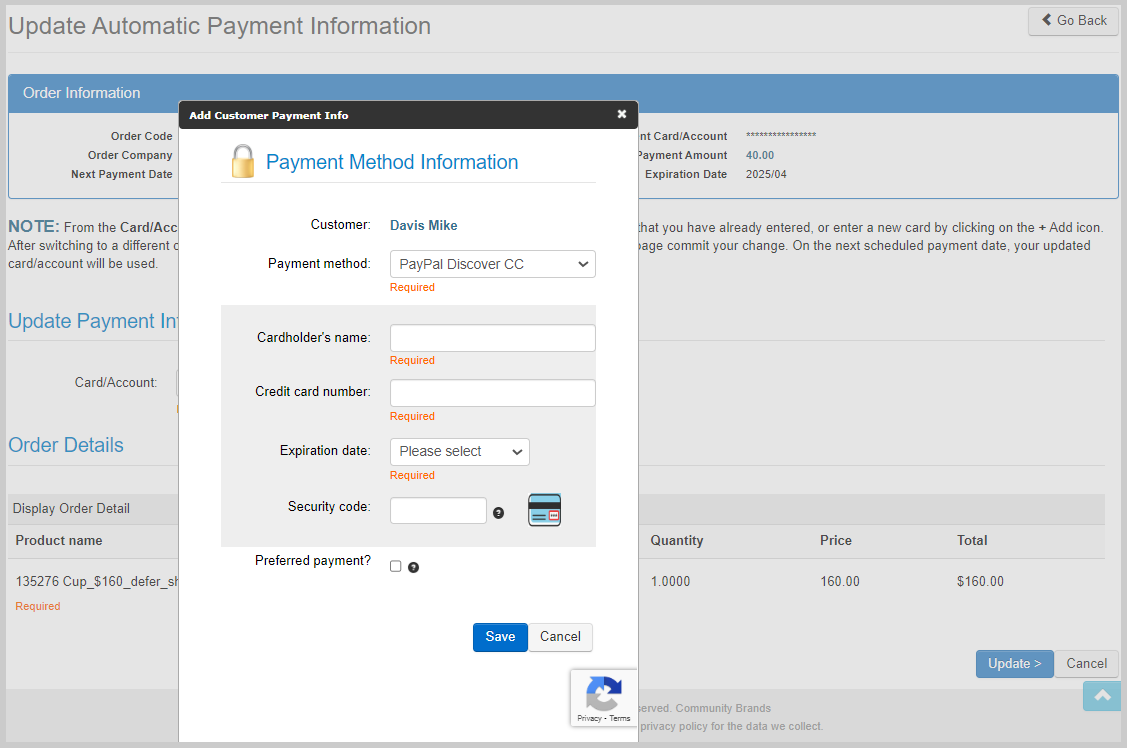
Task: Focus the Security code field
Action: [438, 510]
